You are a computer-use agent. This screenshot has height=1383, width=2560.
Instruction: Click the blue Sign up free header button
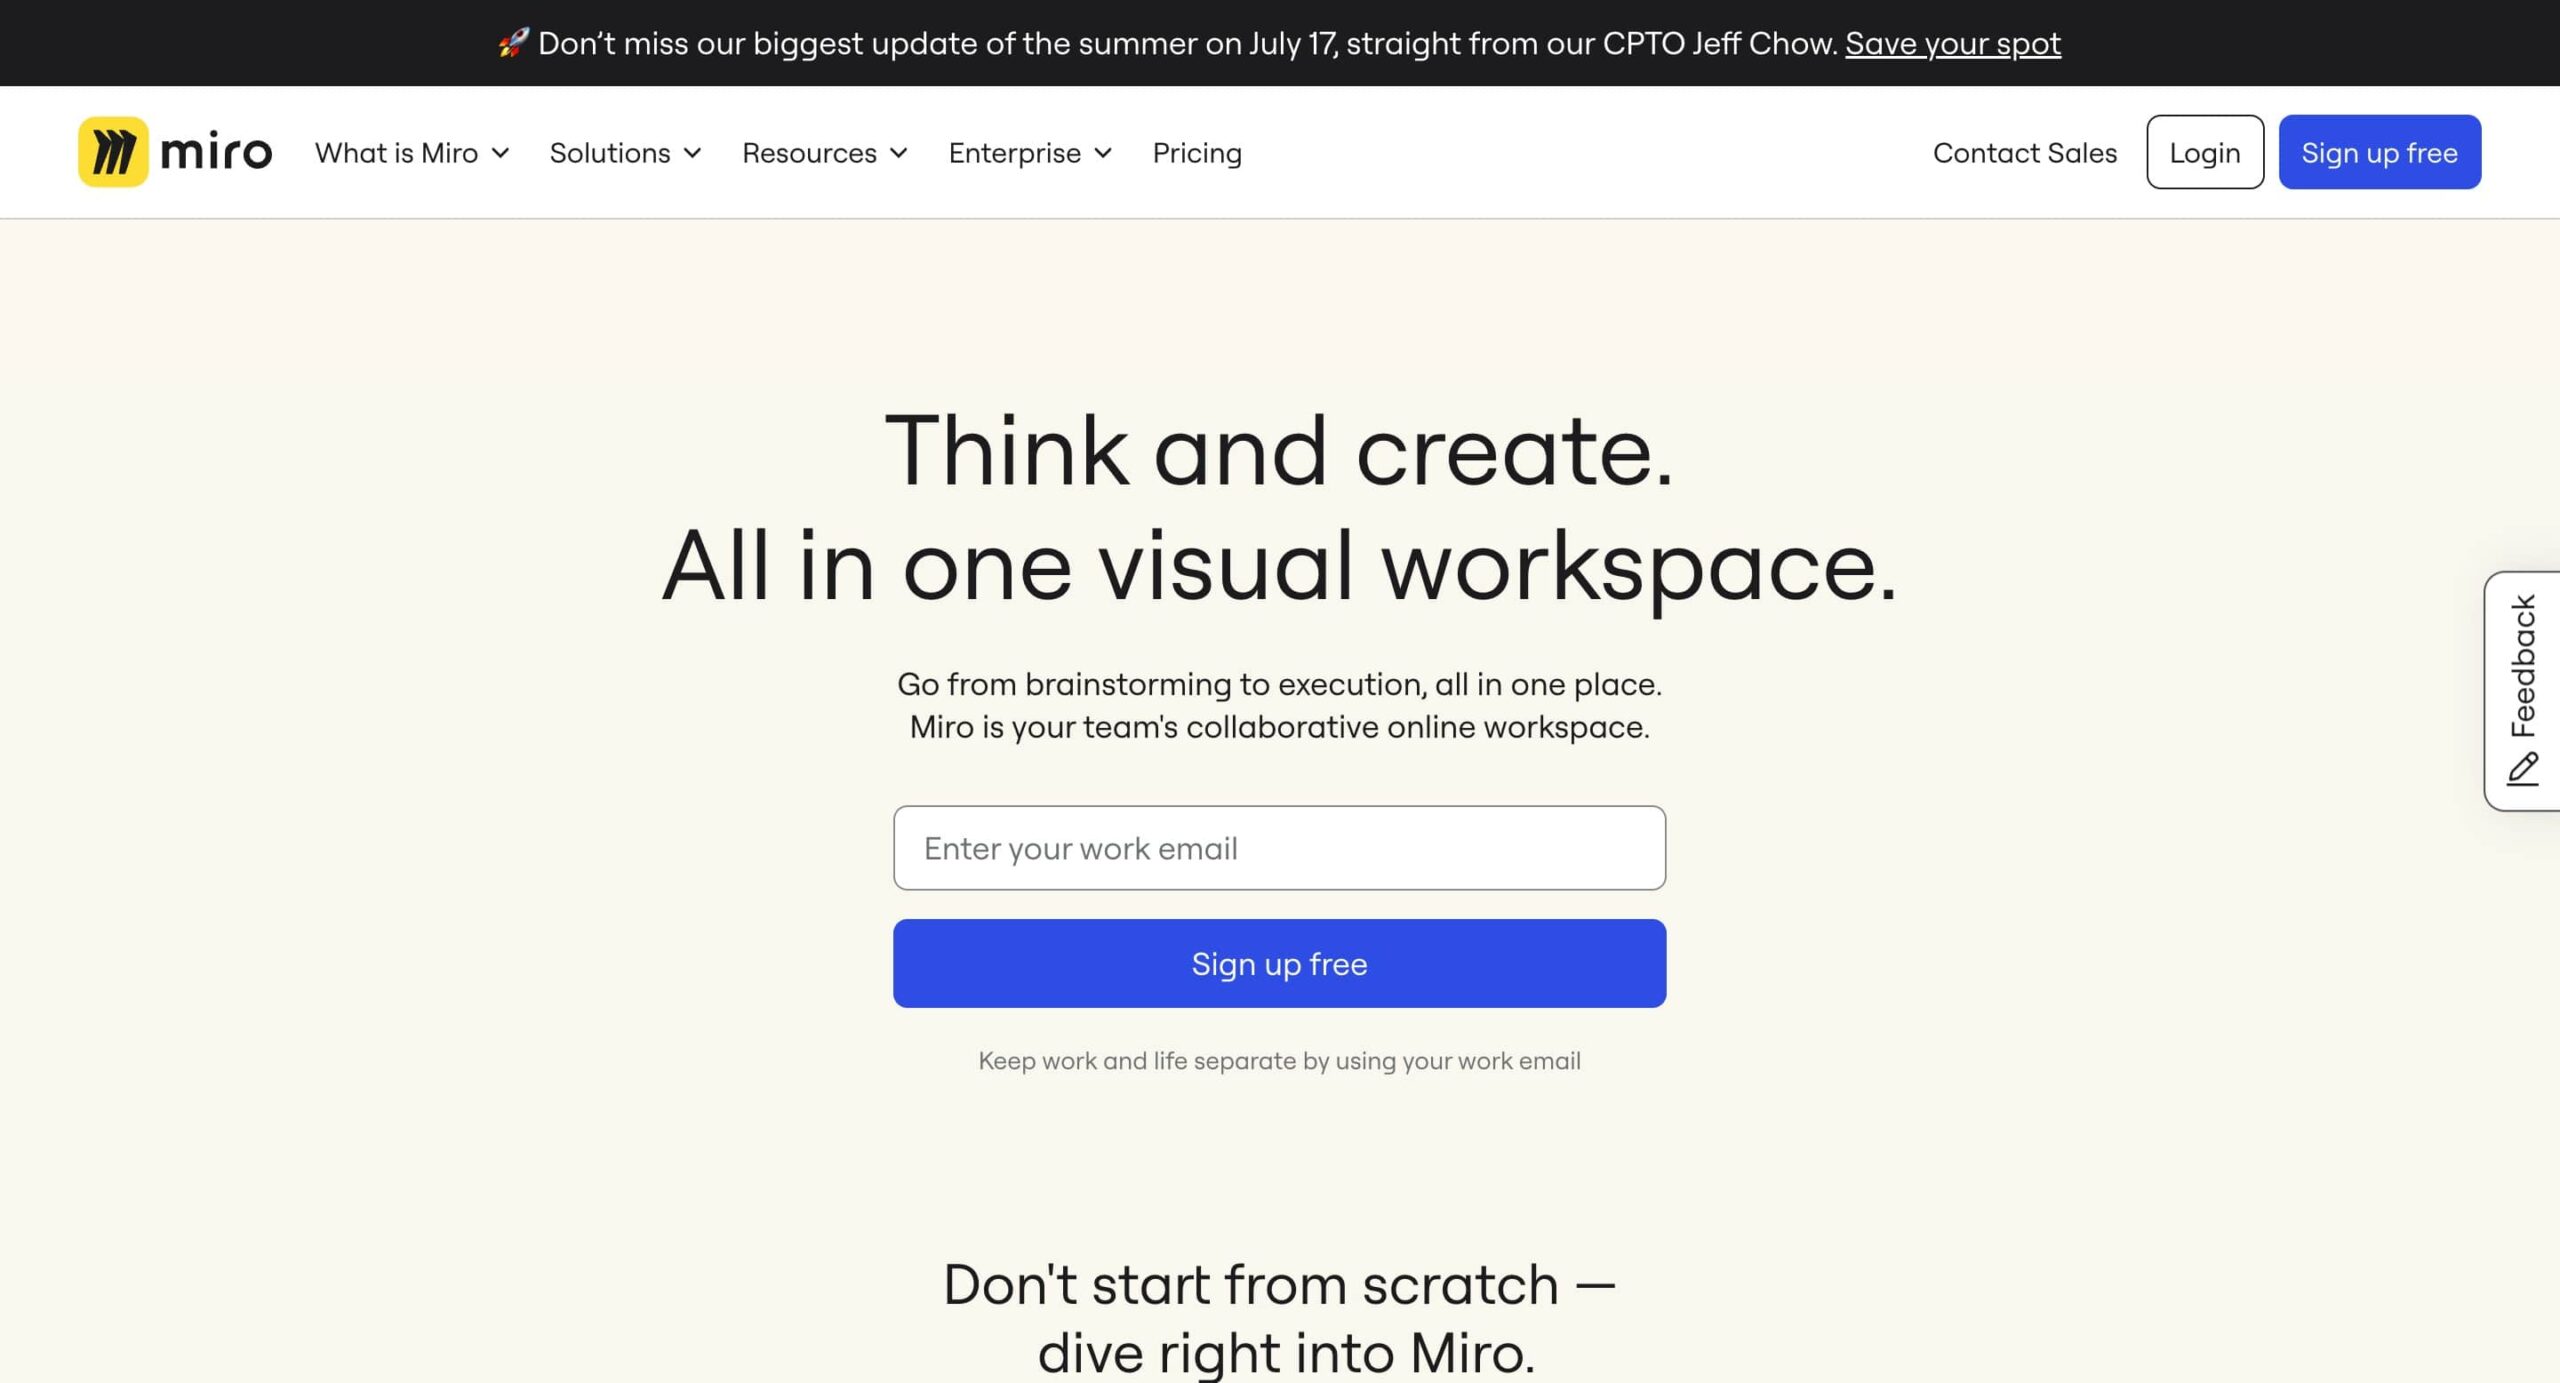2379,151
